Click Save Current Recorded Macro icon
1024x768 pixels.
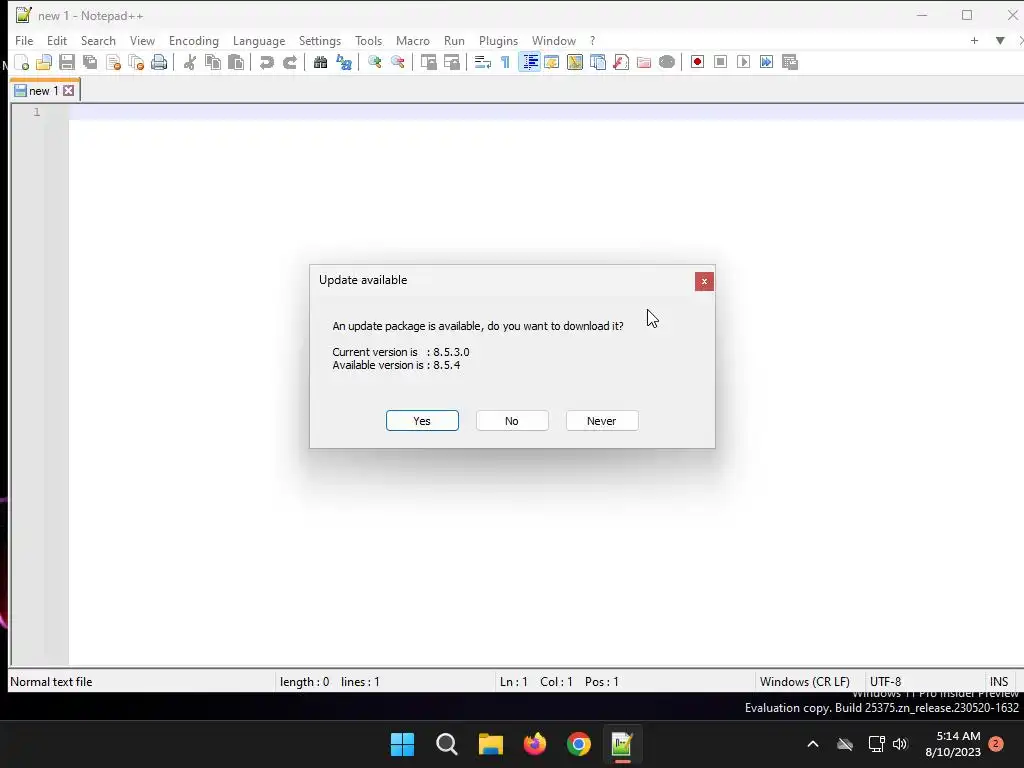[790, 62]
